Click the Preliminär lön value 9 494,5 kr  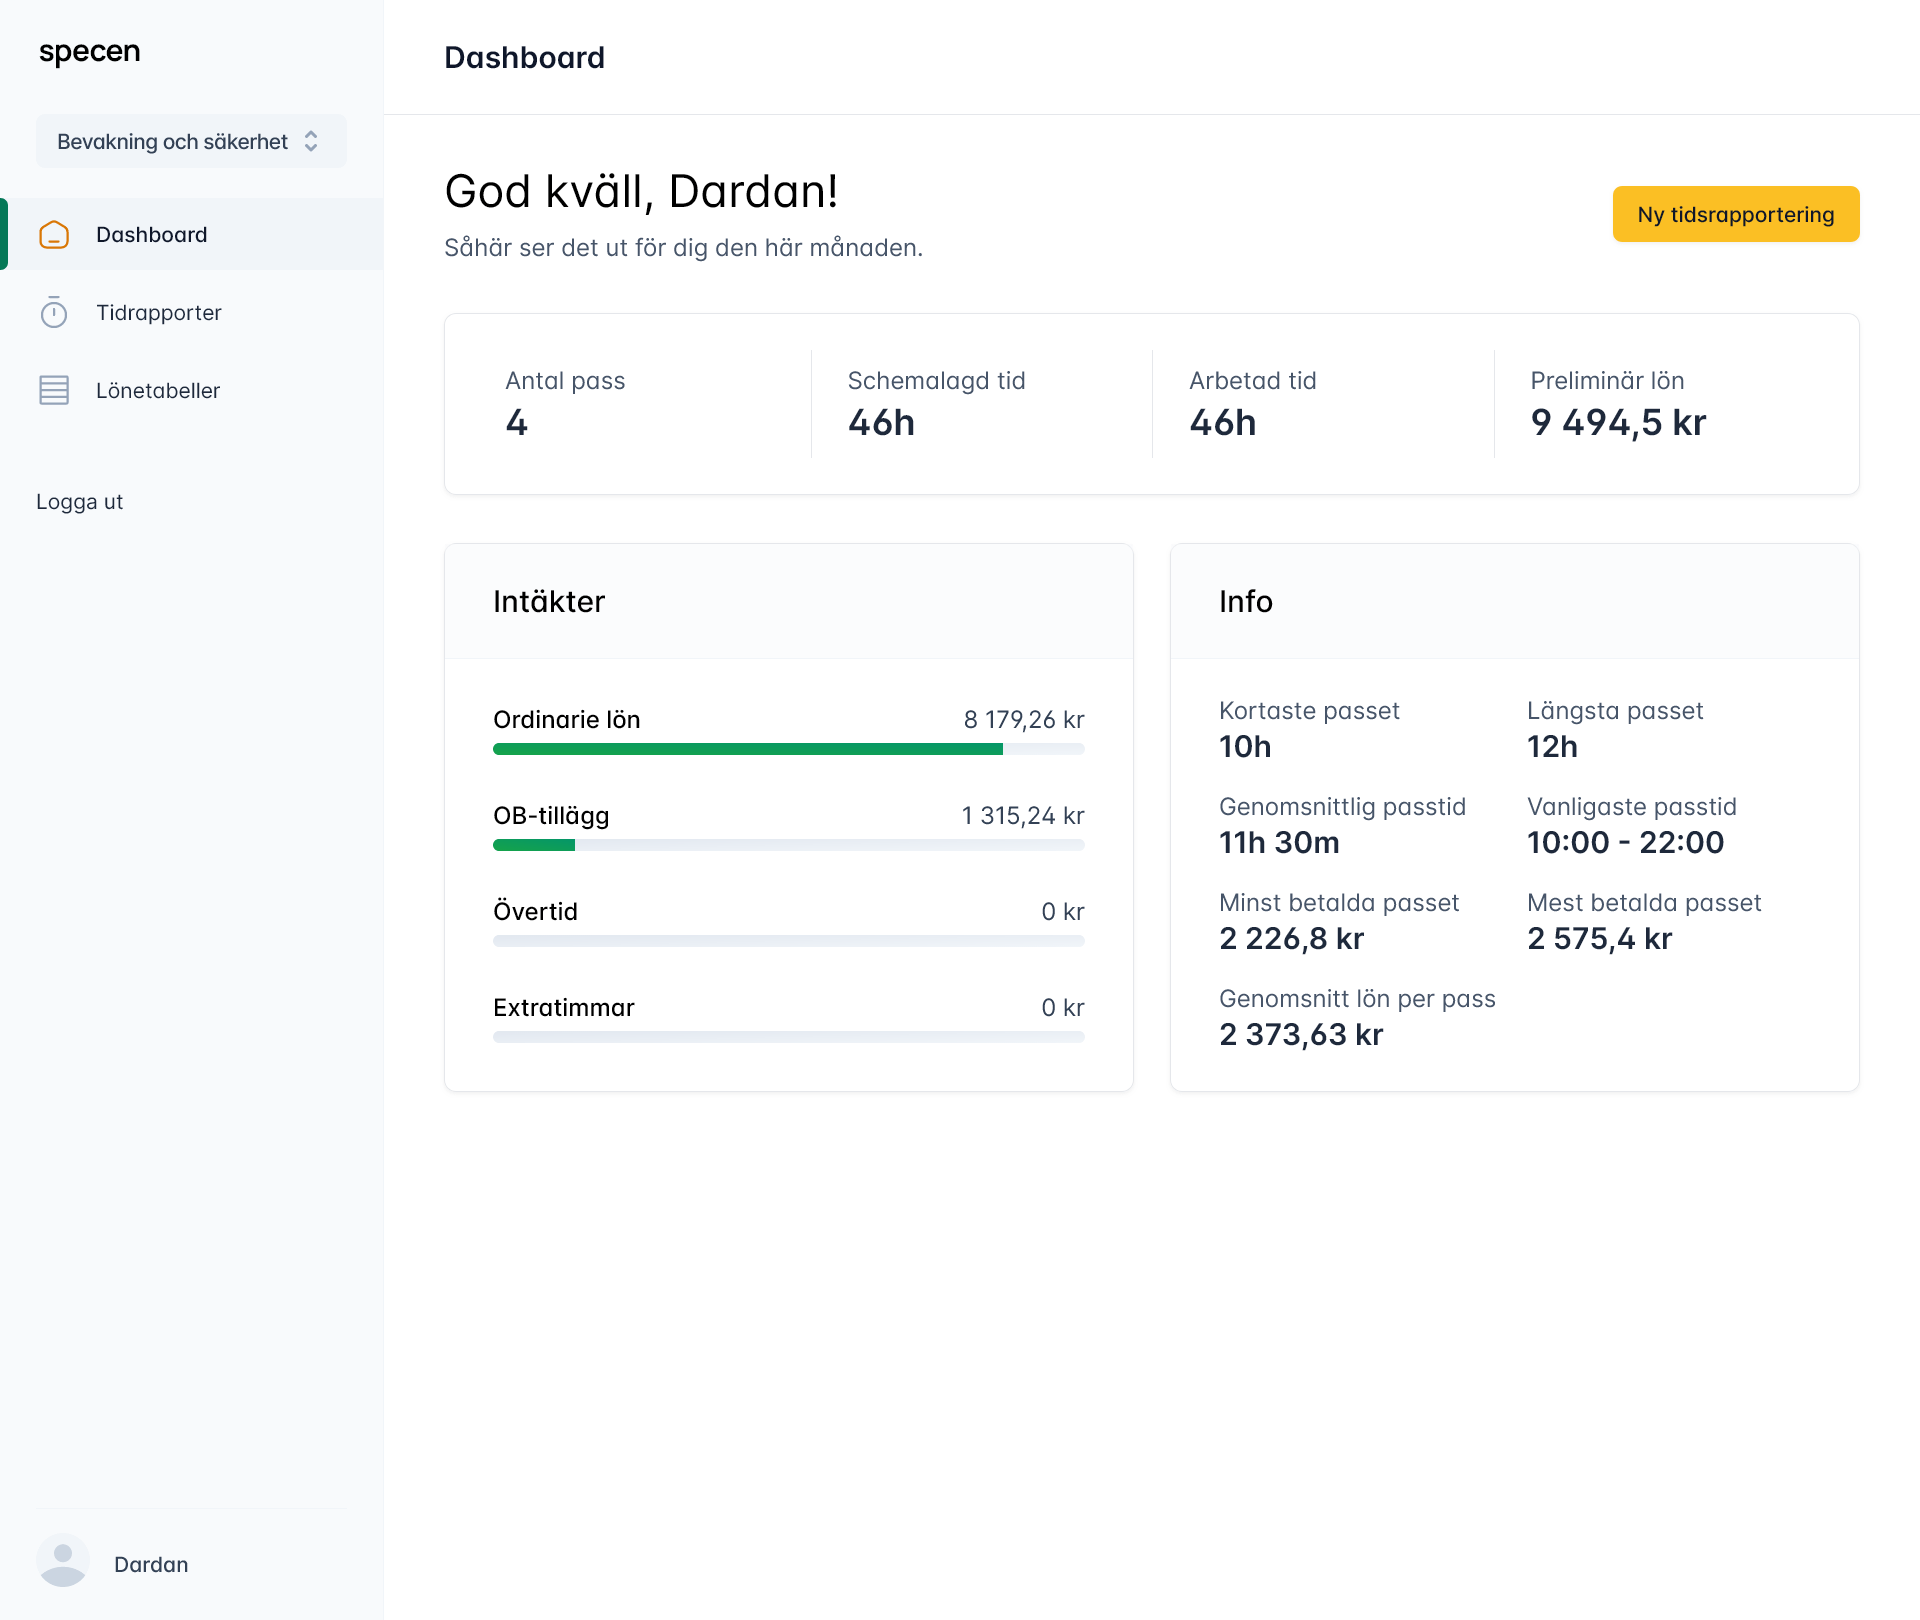click(1618, 422)
